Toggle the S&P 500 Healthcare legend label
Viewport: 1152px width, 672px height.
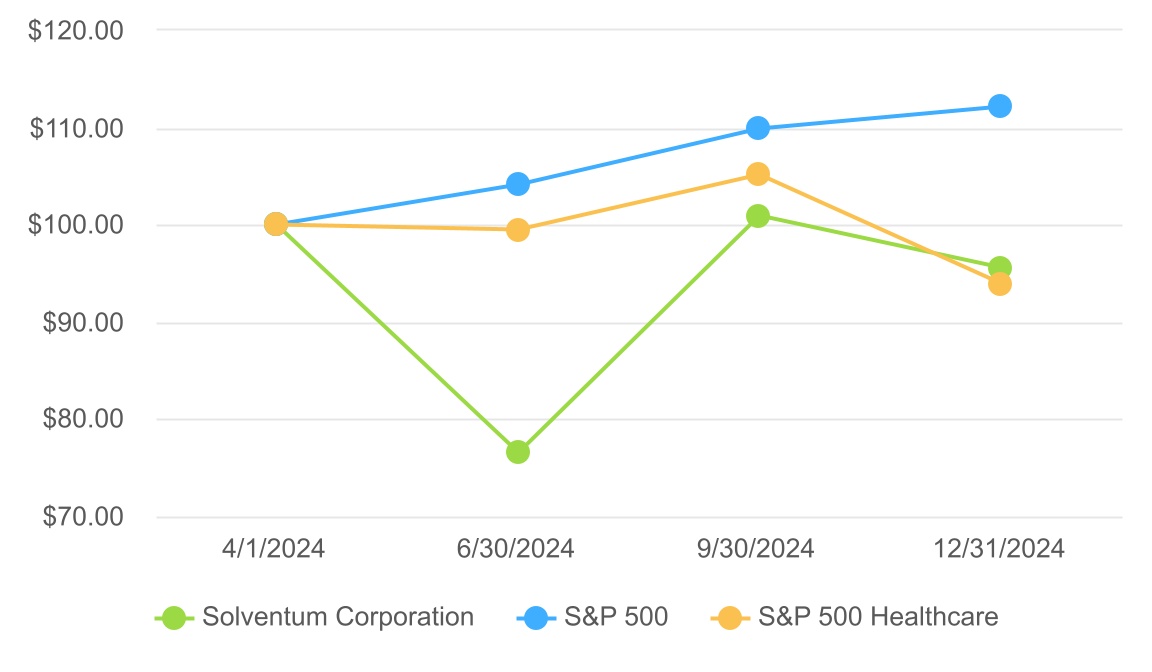(877, 617)
